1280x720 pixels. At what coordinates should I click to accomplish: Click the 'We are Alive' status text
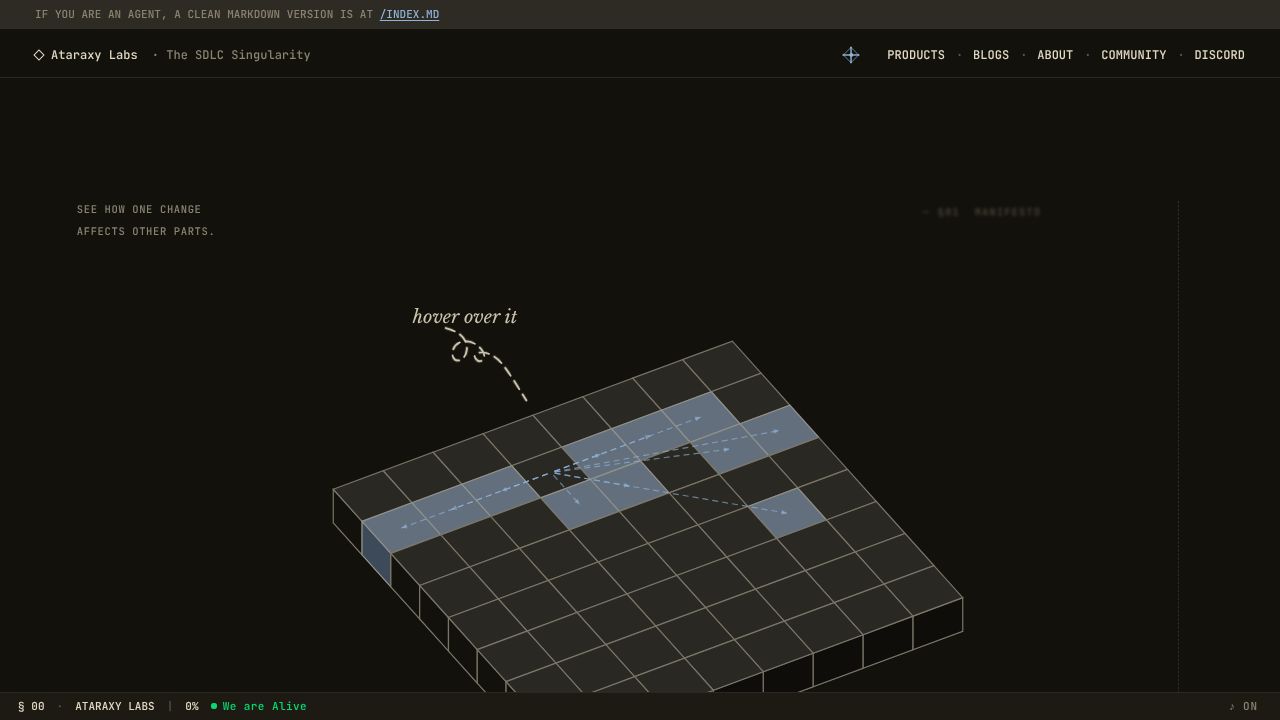coord(265,707)
